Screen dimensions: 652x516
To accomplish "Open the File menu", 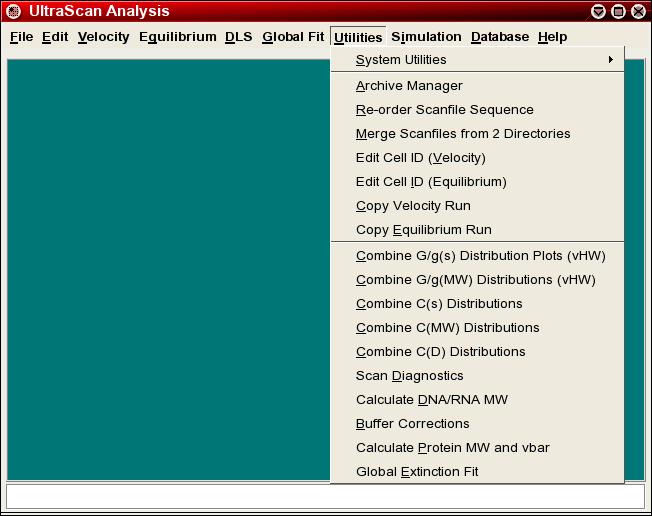I will pos(21,37).
